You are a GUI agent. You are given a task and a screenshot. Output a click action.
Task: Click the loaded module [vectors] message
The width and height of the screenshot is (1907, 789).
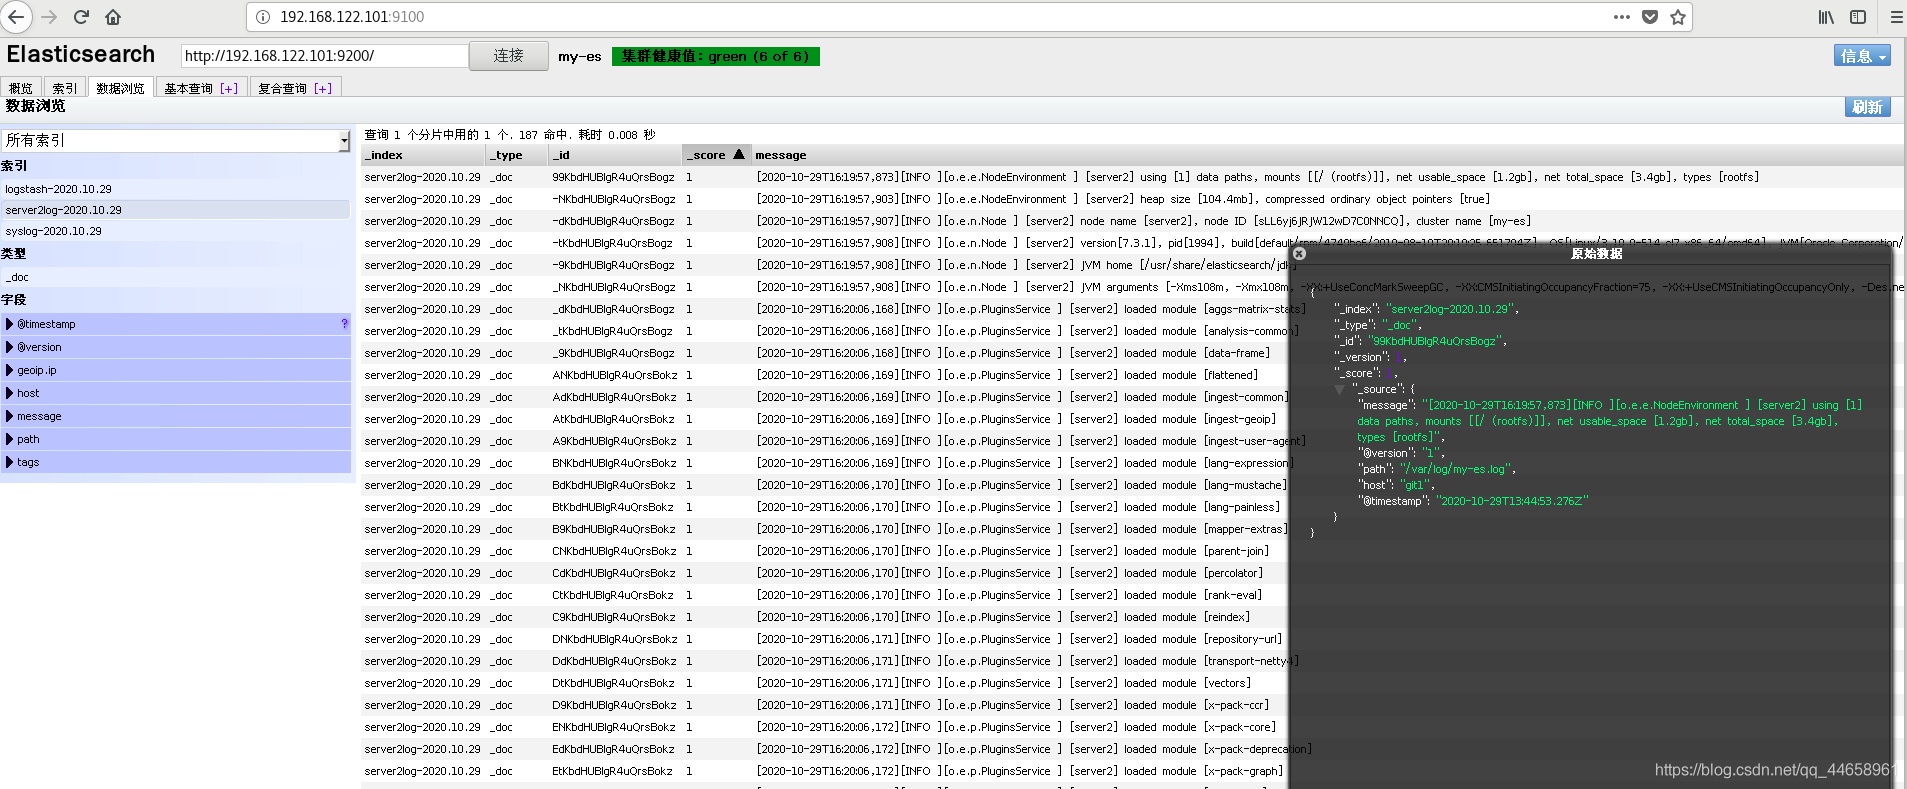click(x=1003, y=683)
